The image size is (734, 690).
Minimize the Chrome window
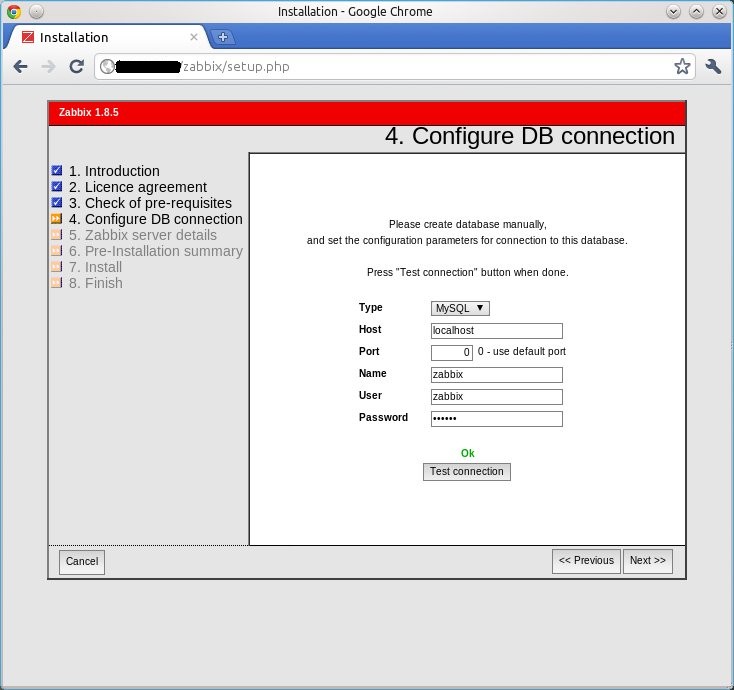(x=673, y=11)
